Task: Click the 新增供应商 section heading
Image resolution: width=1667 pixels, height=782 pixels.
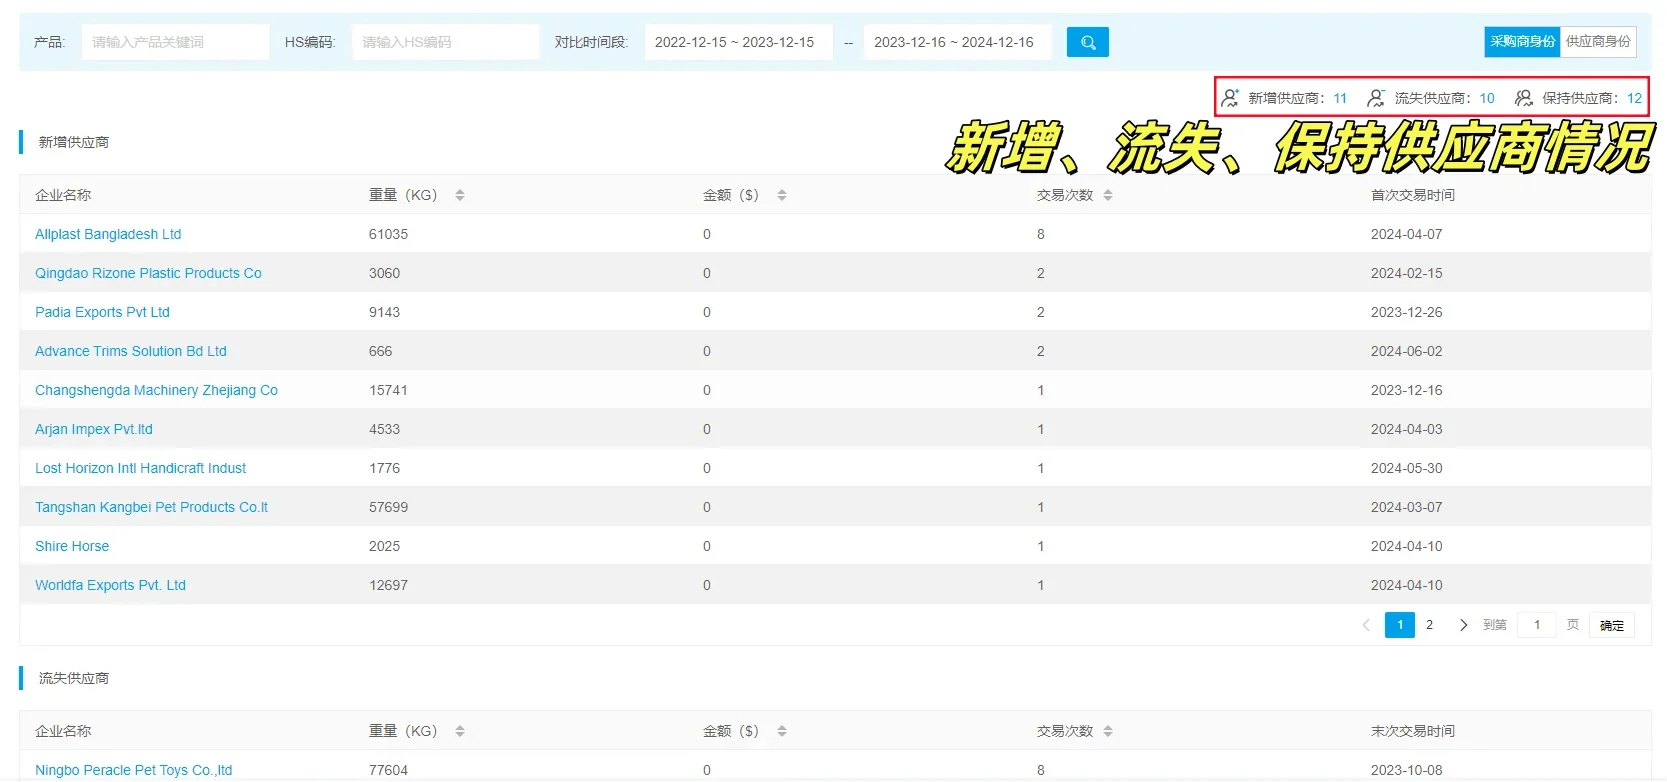Action: tap(74, 142)
